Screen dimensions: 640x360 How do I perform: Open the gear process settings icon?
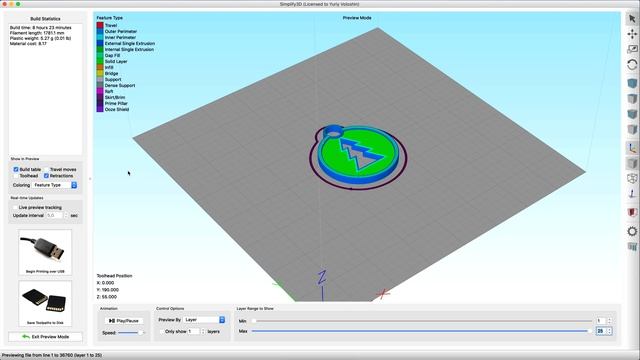[x=632, y=231]
